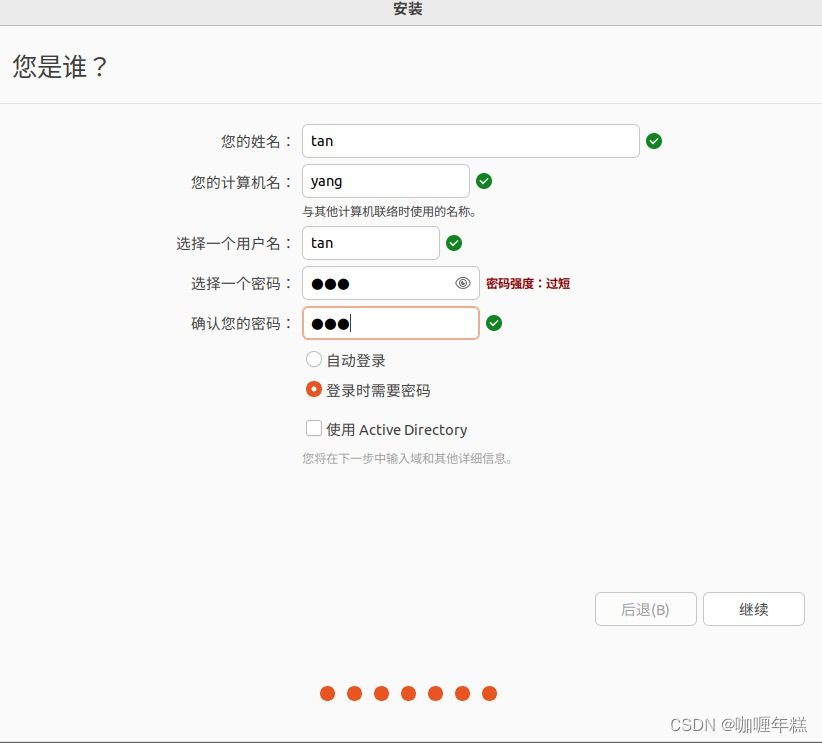Click the 后退(B) button
This screenshot has width=822, height=743.
[645, 609]
